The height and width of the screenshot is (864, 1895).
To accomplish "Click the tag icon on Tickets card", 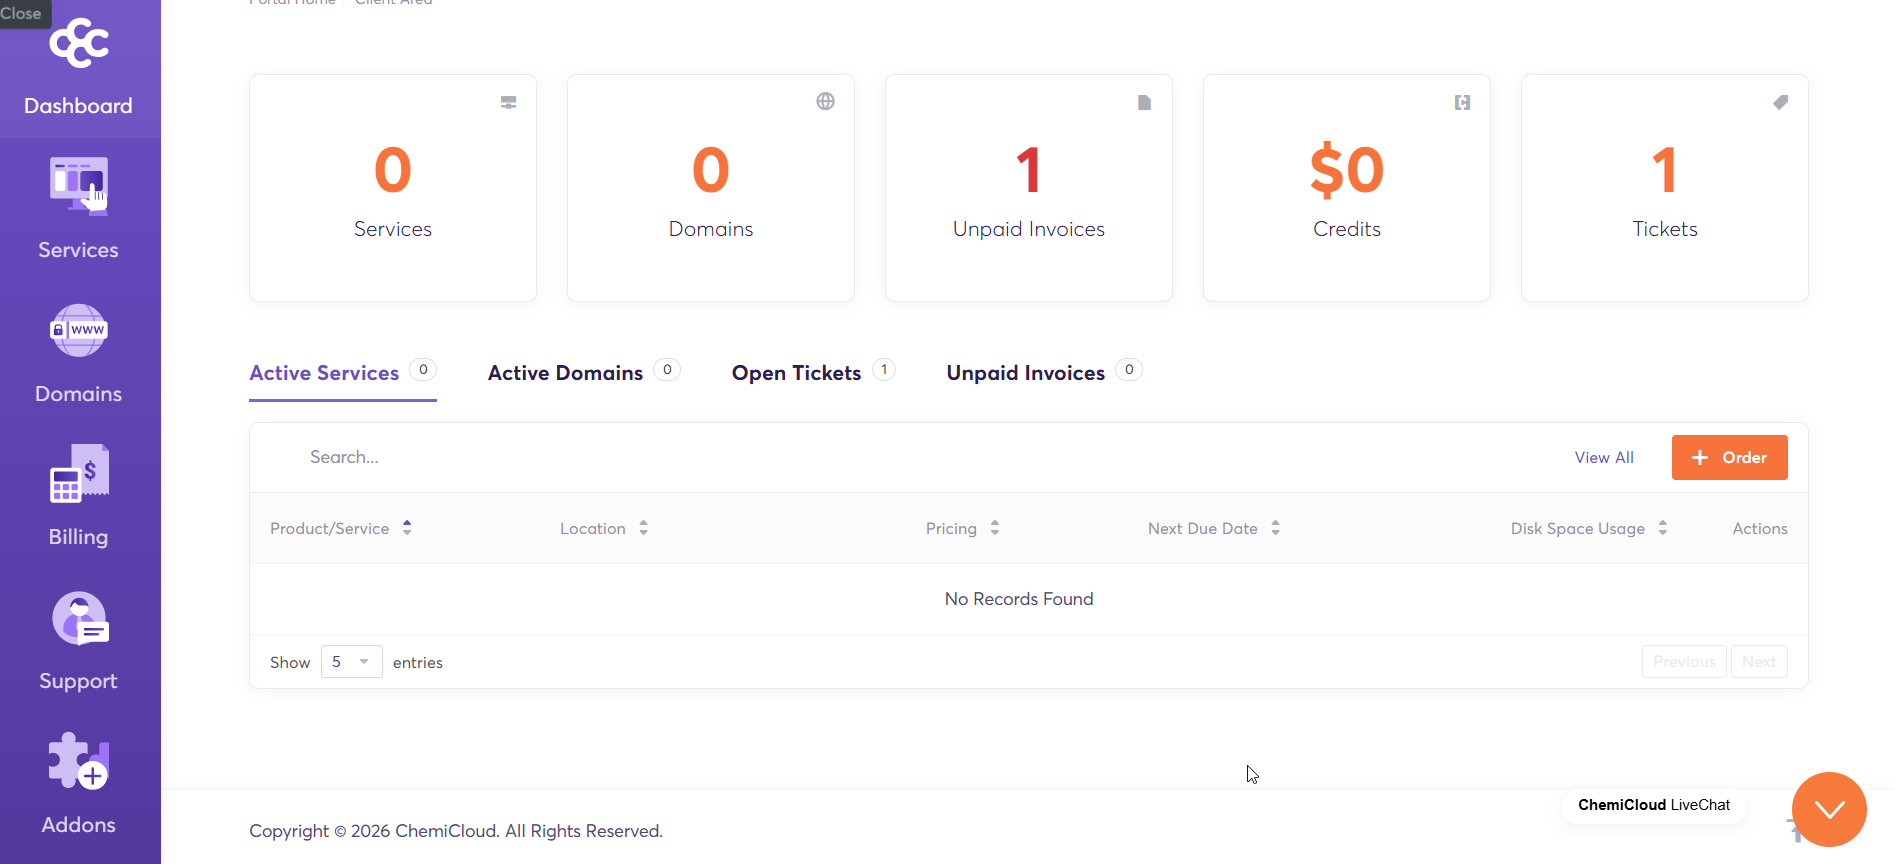I will [1780, 102].
